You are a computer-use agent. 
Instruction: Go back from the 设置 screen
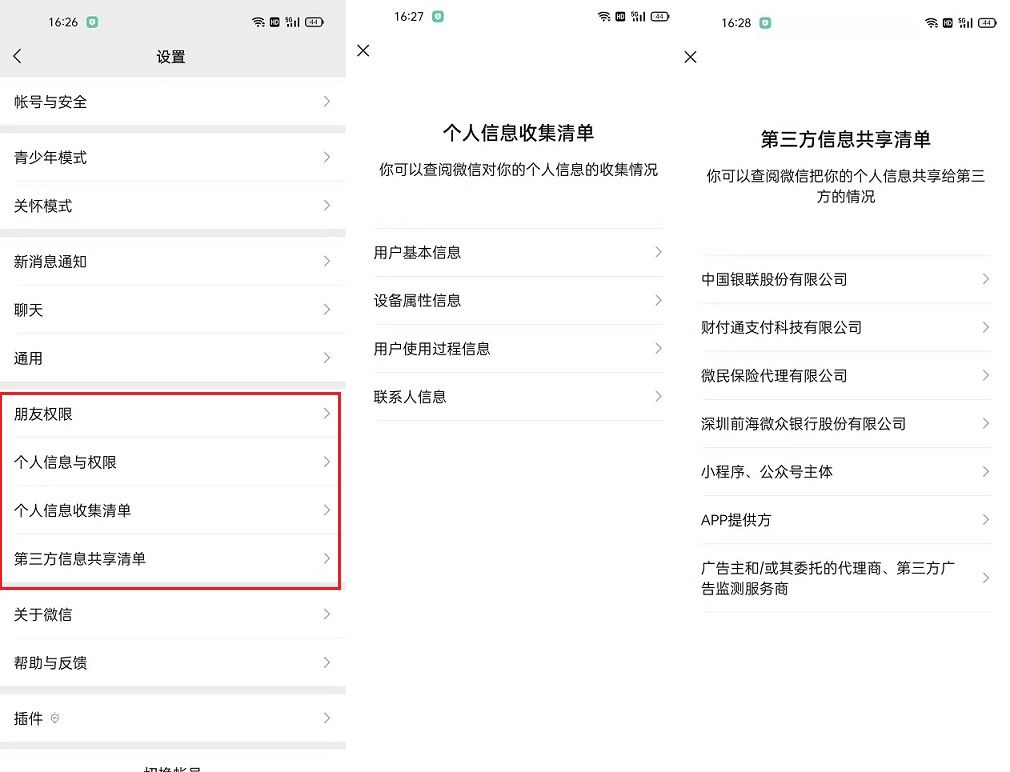coord(17,56)
